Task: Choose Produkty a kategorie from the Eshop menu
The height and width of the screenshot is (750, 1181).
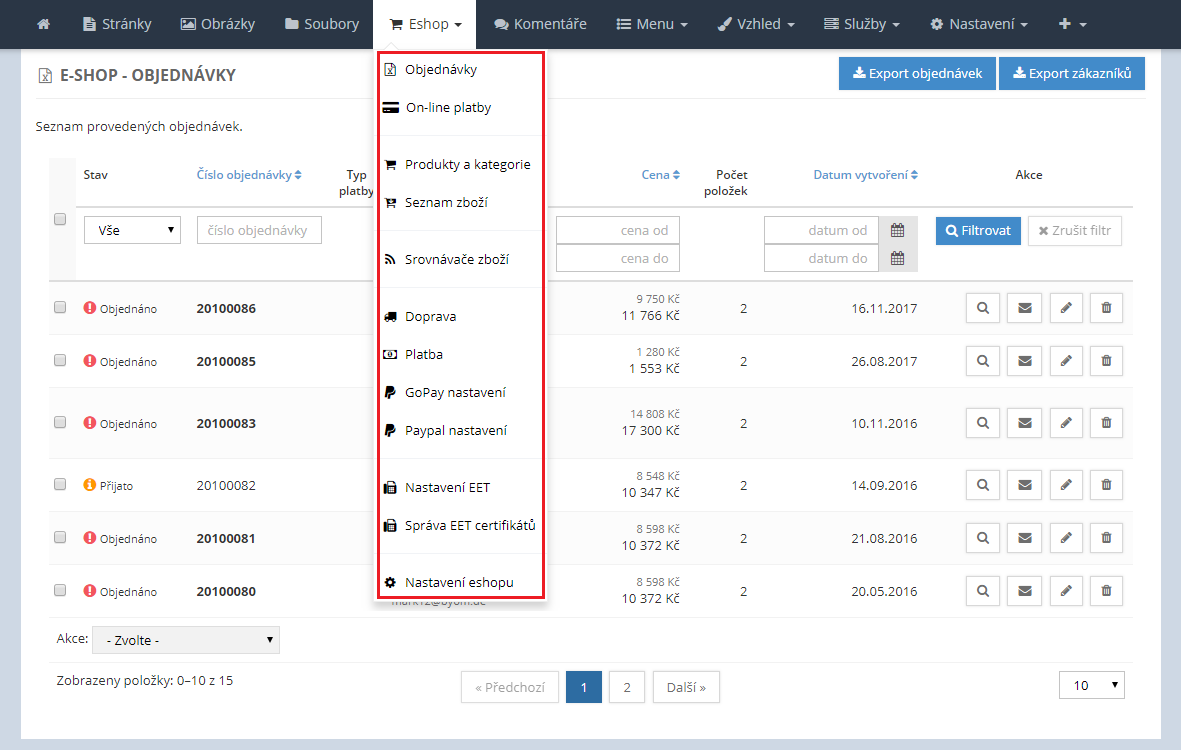Action: click(x=467, y=165)
